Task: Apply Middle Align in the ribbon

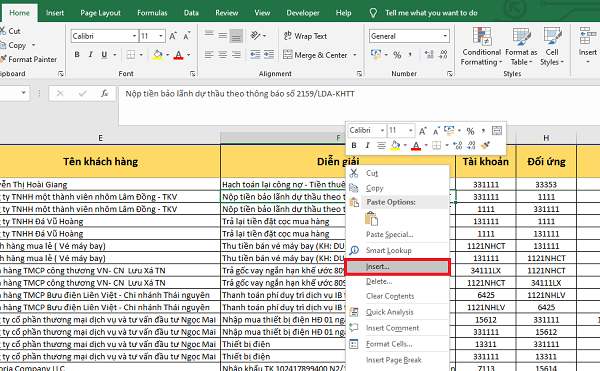Action: click(x=223, y=36)
